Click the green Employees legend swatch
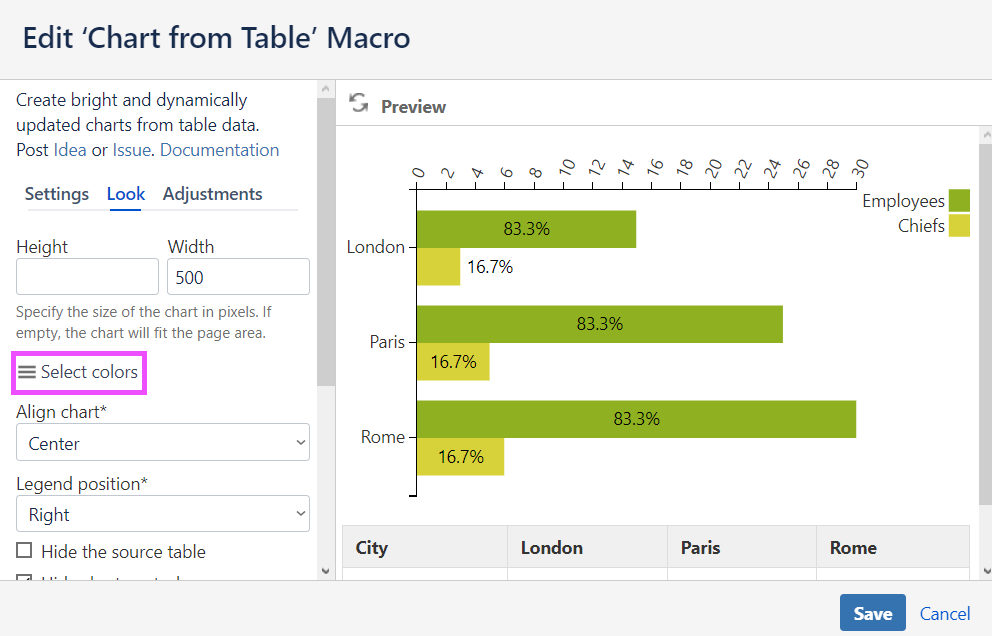The width and height of the screenshot is (992, 636). 959,201
